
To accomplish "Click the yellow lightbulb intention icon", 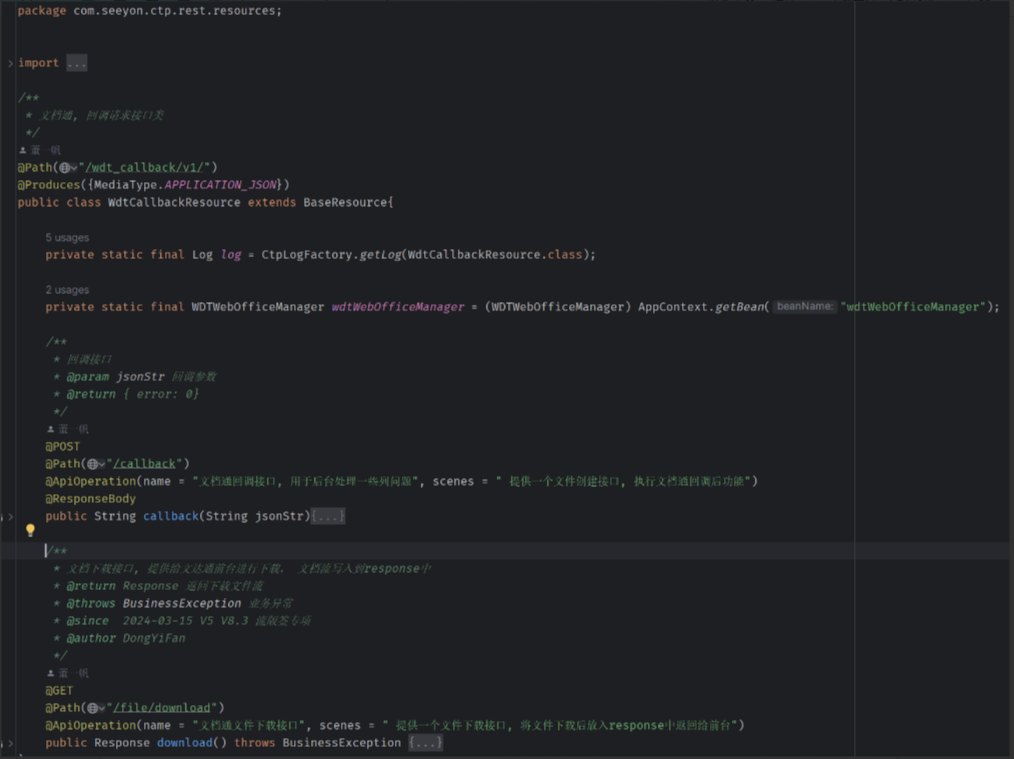I will click(x=30, y=530).
